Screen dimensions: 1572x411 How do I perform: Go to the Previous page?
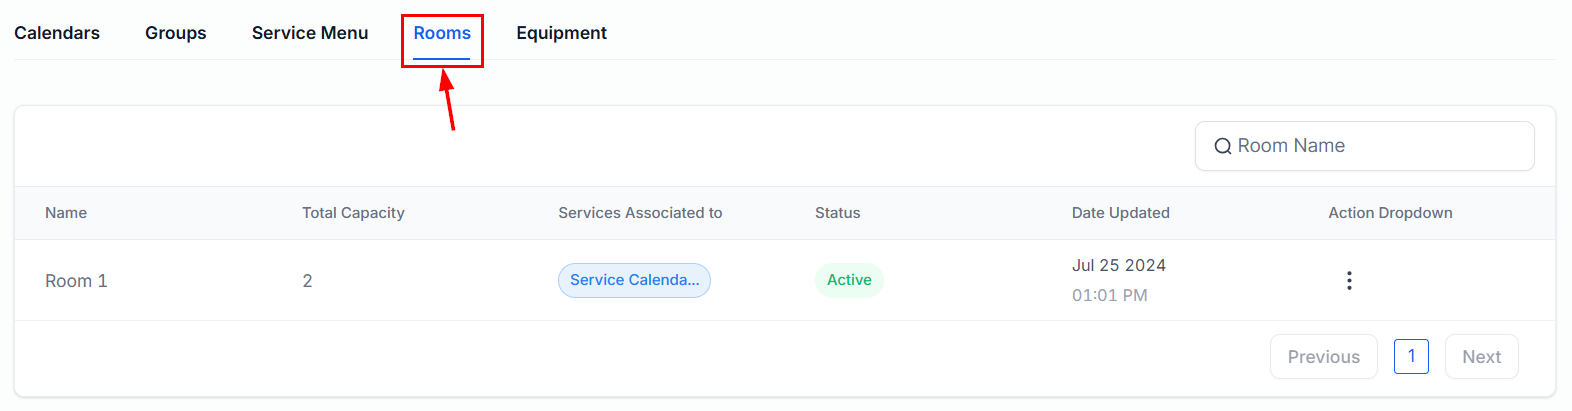point(1323,357)
